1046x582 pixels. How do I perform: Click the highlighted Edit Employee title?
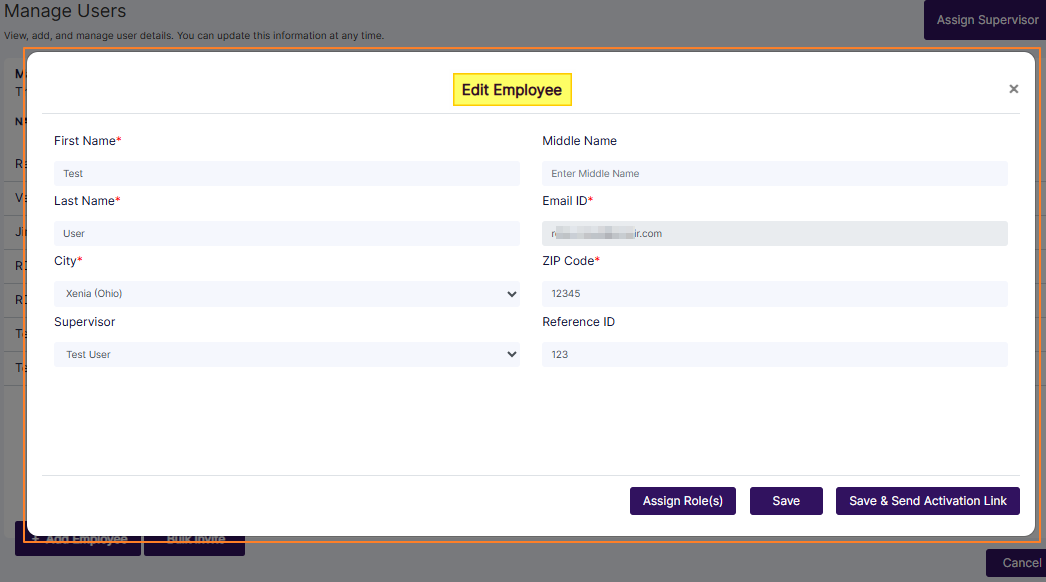click(x=511, y=89)
